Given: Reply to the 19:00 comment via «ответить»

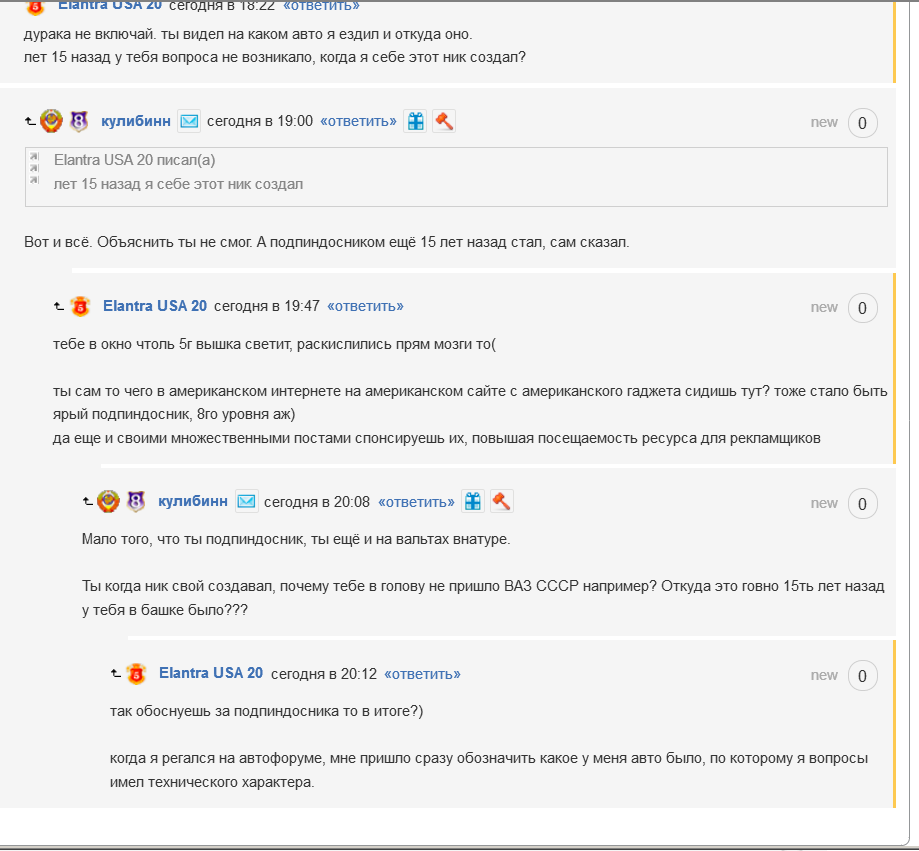Looking at the screenshot, I should click(x=358, y=121).
